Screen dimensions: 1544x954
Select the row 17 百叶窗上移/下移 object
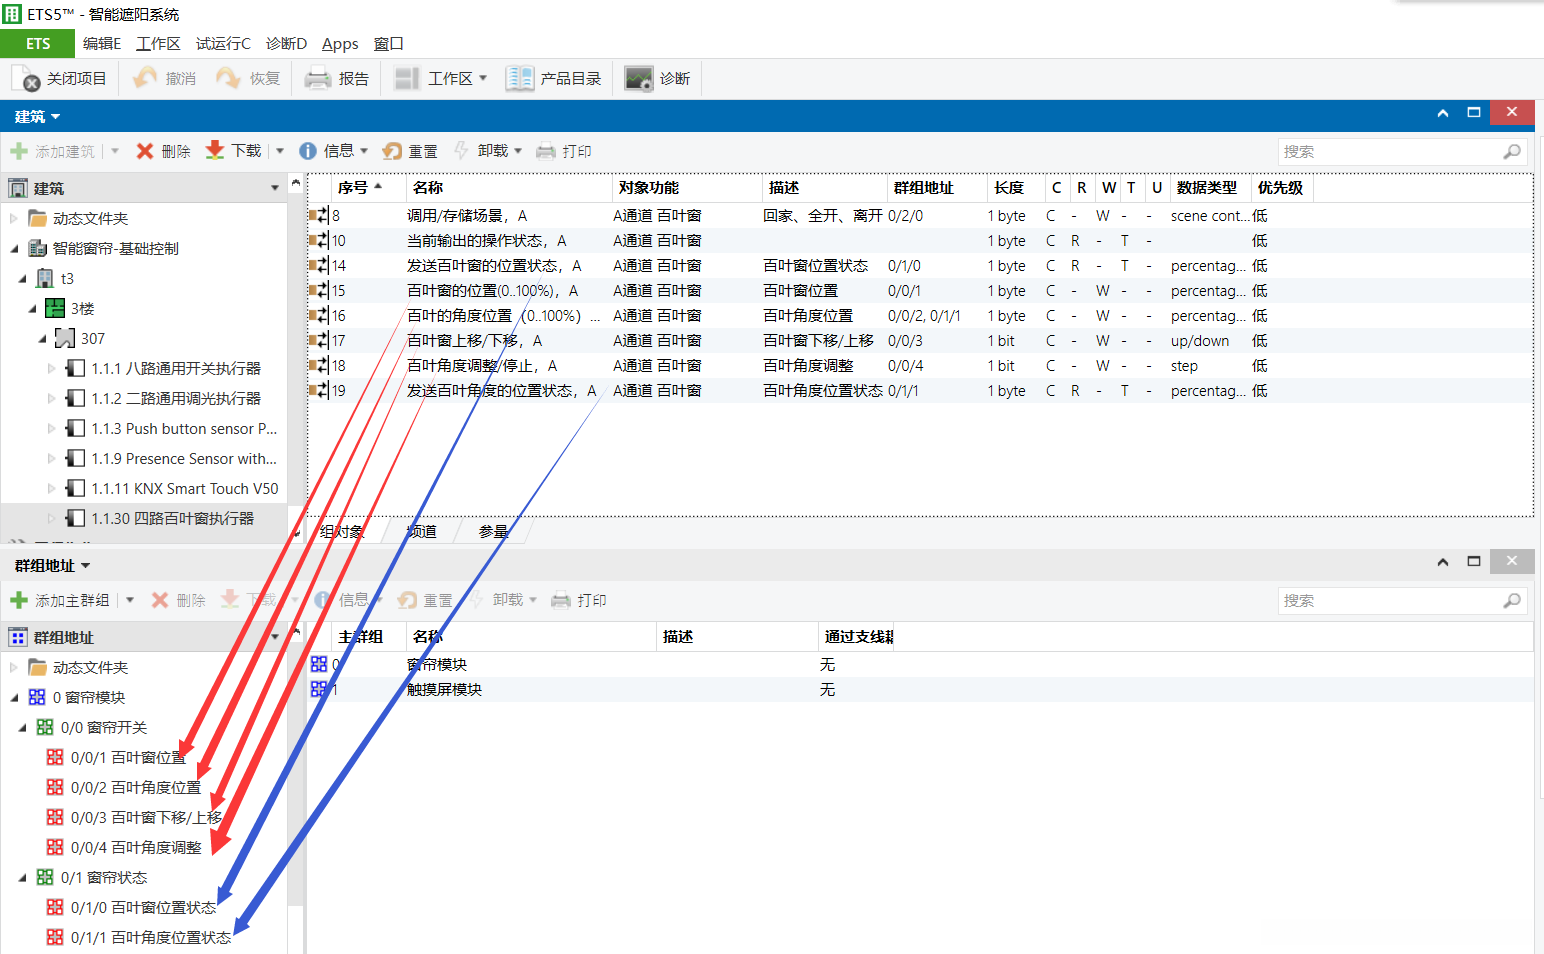(x=920, y=340)
